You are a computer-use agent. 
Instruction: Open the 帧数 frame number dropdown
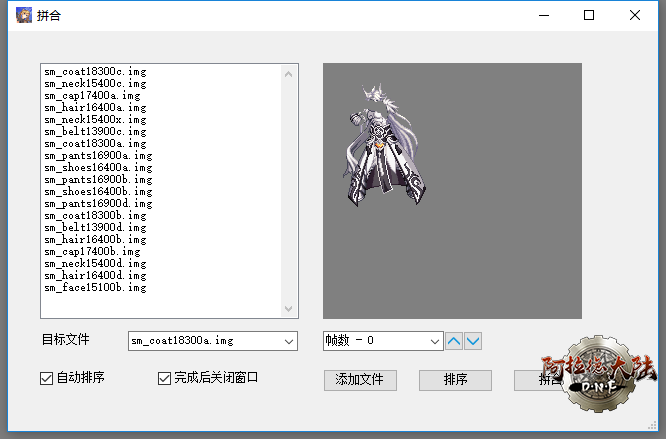[x=383, y=341]
